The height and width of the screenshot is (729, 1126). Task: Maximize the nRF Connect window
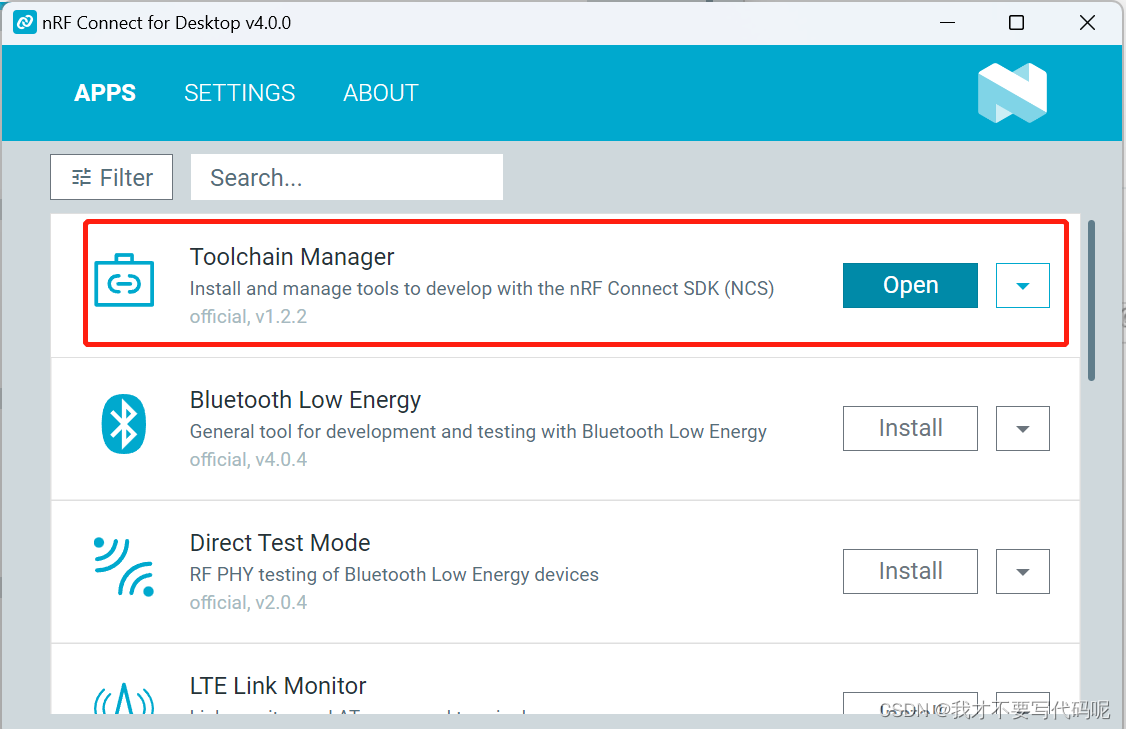coord(1017,23)
